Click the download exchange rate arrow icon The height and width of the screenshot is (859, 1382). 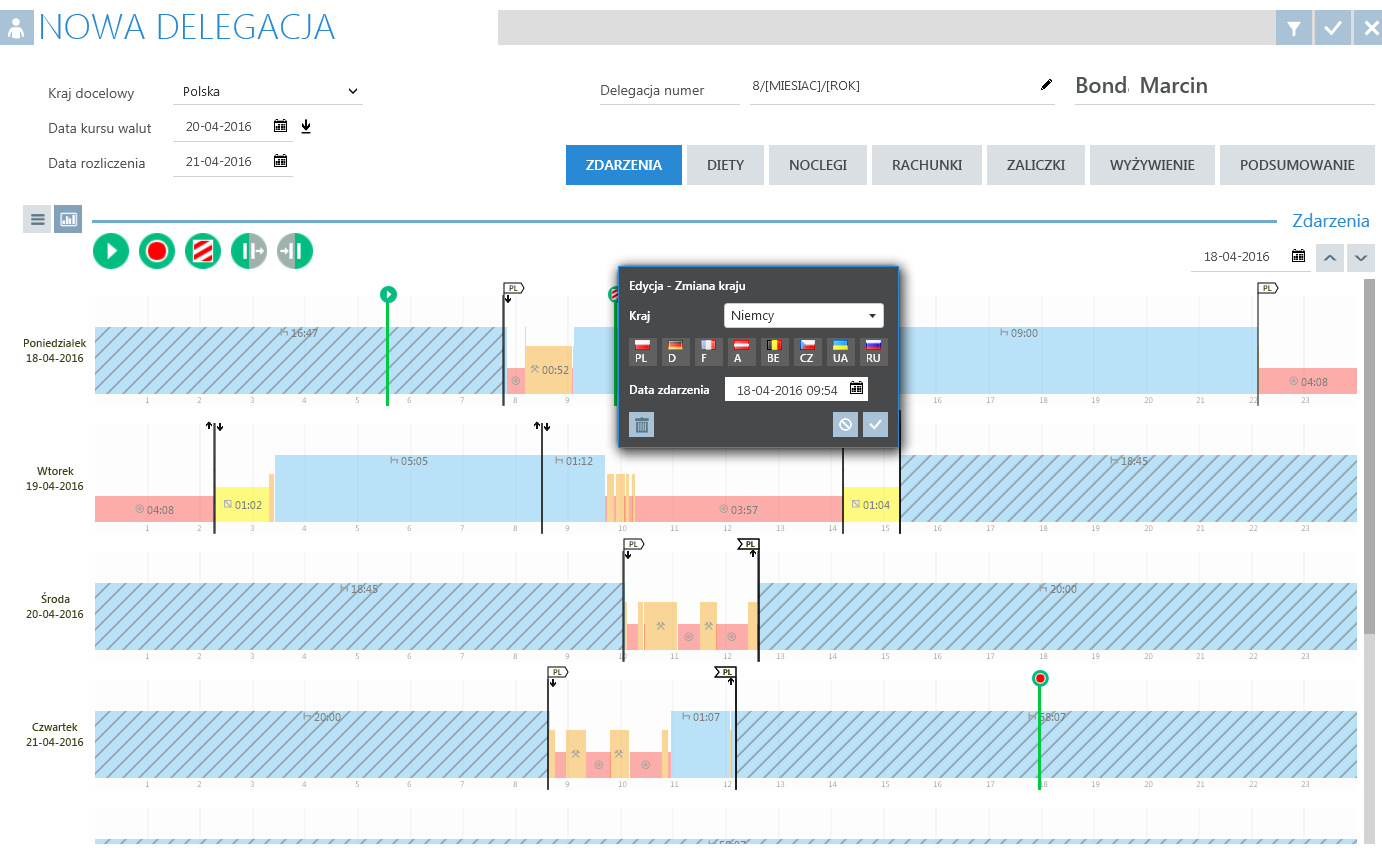(x=306, y=126)
